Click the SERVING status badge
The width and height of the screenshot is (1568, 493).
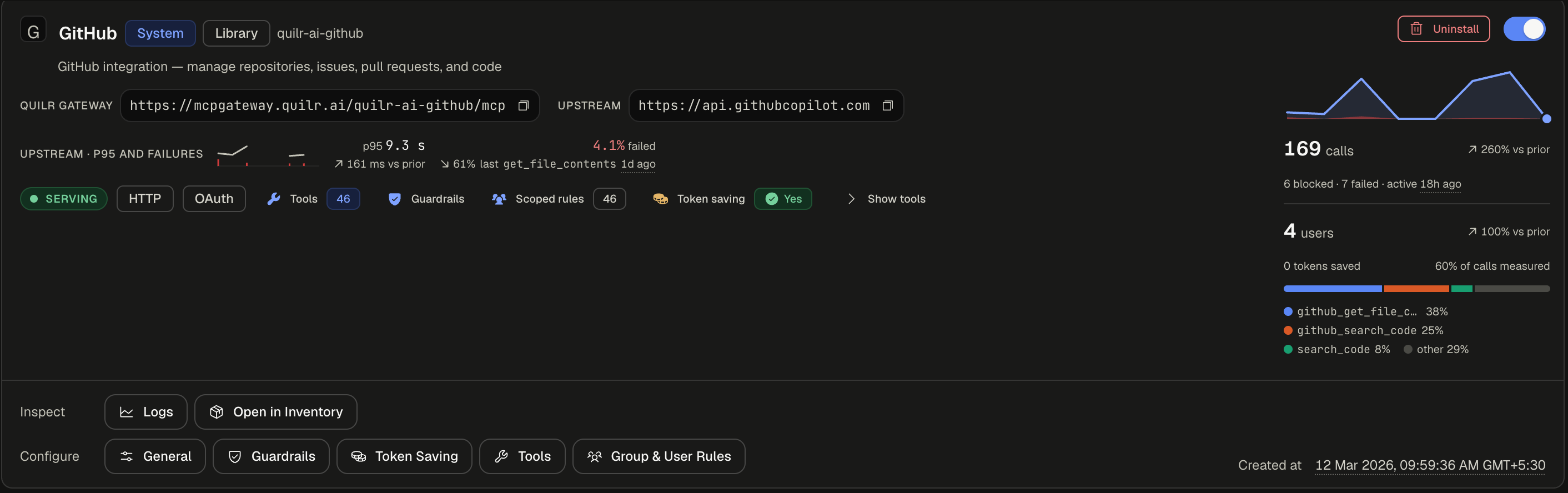click(x=64, y=199)
